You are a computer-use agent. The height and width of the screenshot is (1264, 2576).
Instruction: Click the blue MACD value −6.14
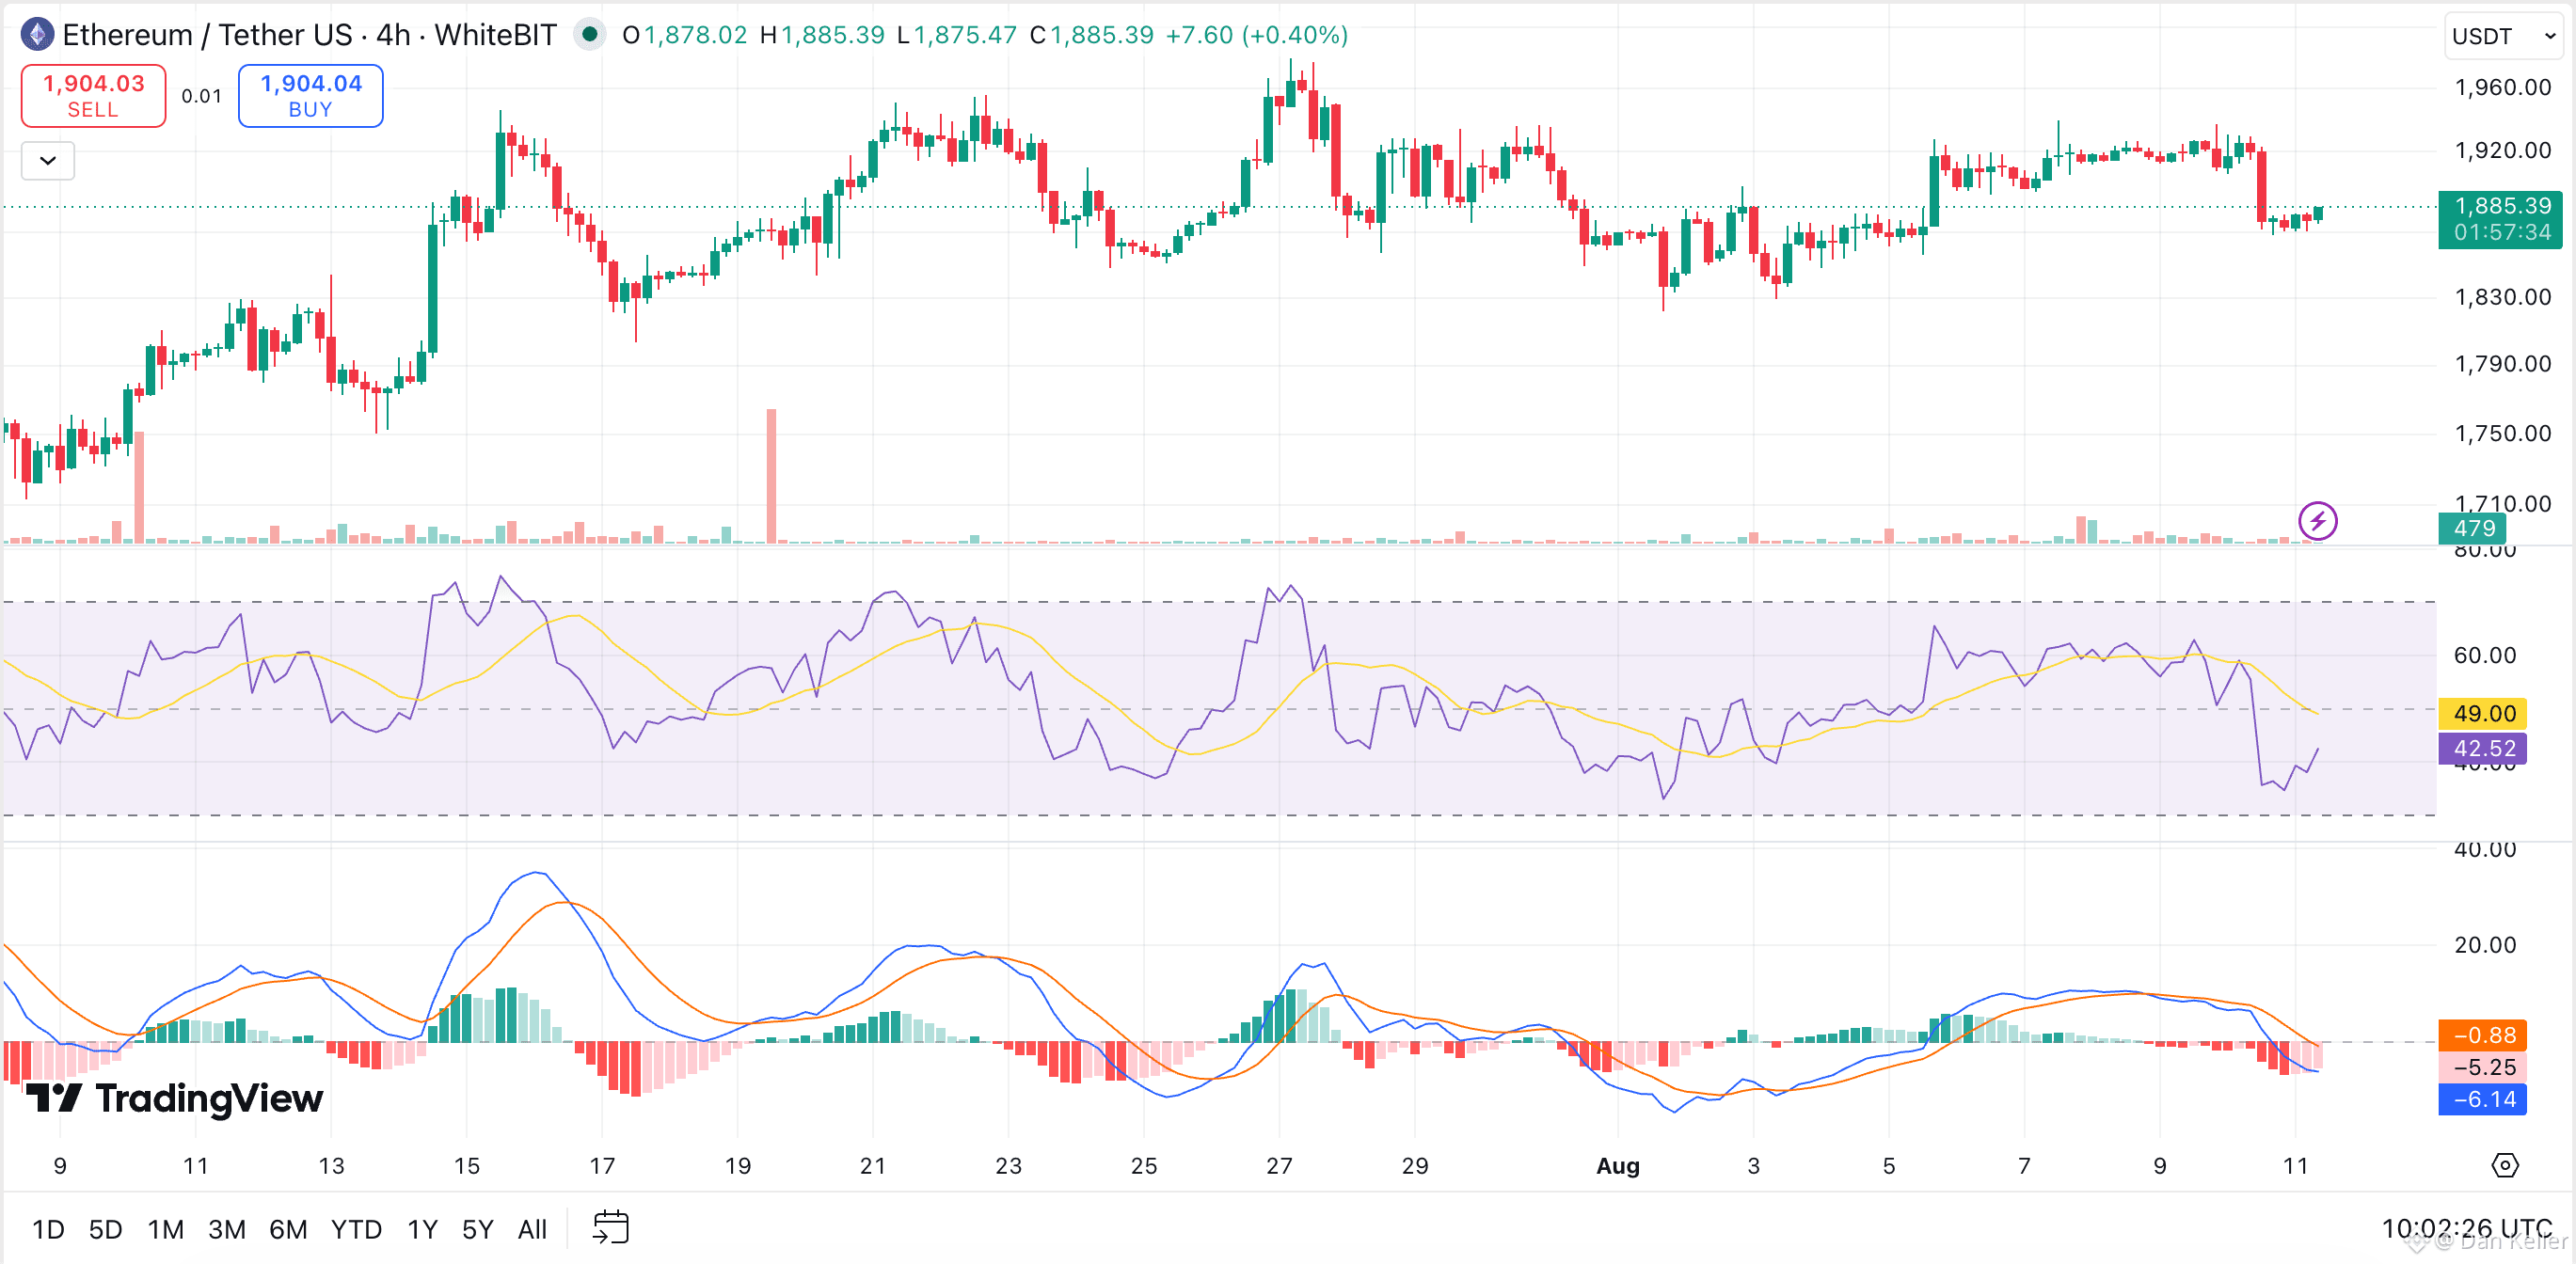pos(2484,1099)
